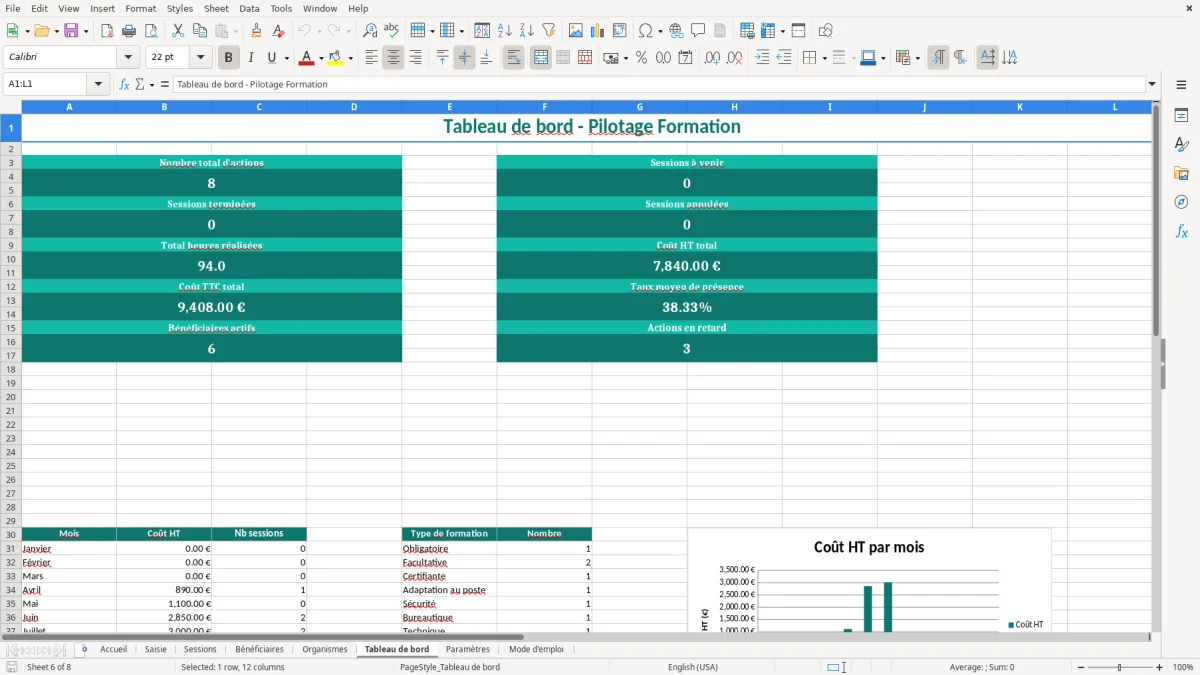
Task: Insert a hyperlink
Action: 676,31
